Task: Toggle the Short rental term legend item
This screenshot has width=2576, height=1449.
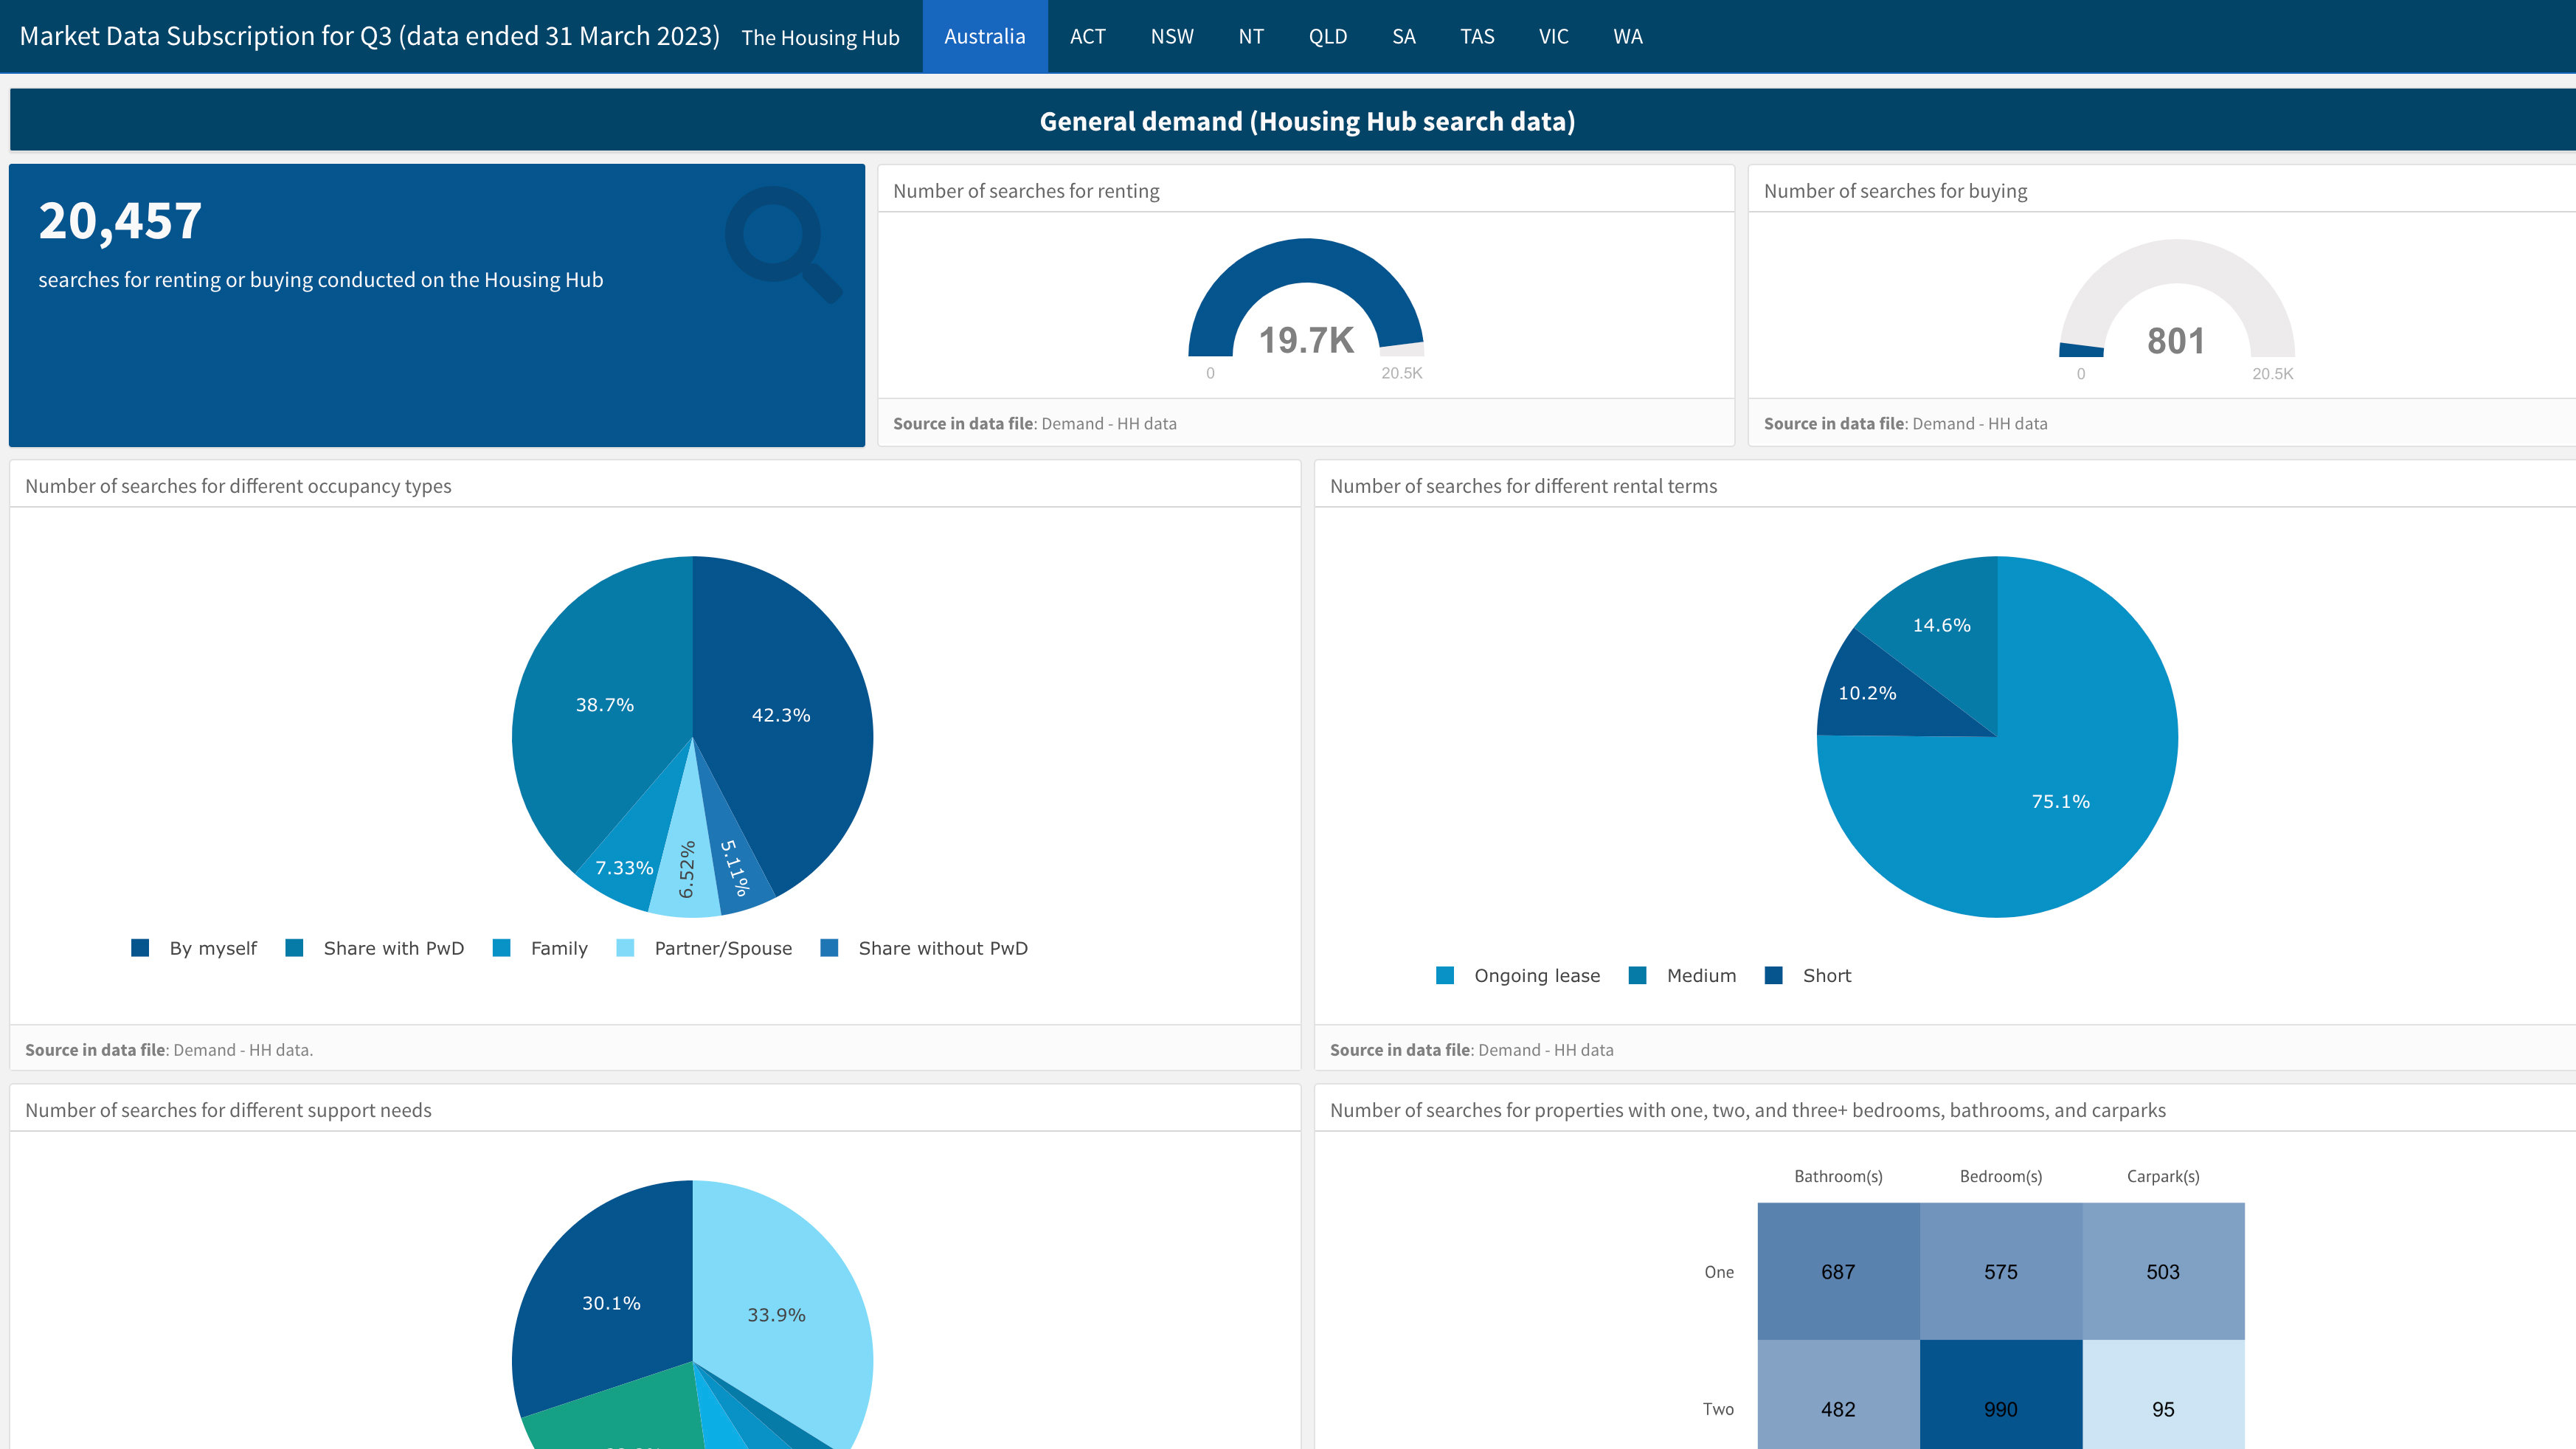Action: tap(1826, 975)
